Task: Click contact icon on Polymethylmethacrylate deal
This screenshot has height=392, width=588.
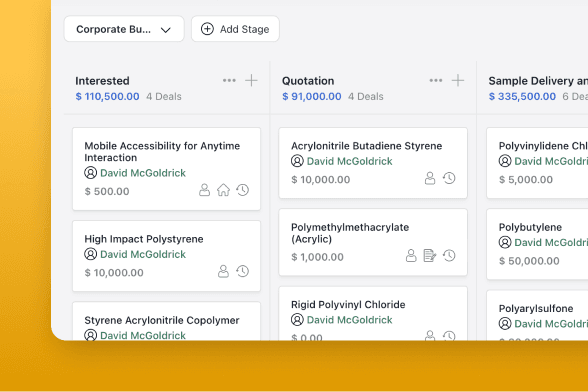Action: point(411,256)
